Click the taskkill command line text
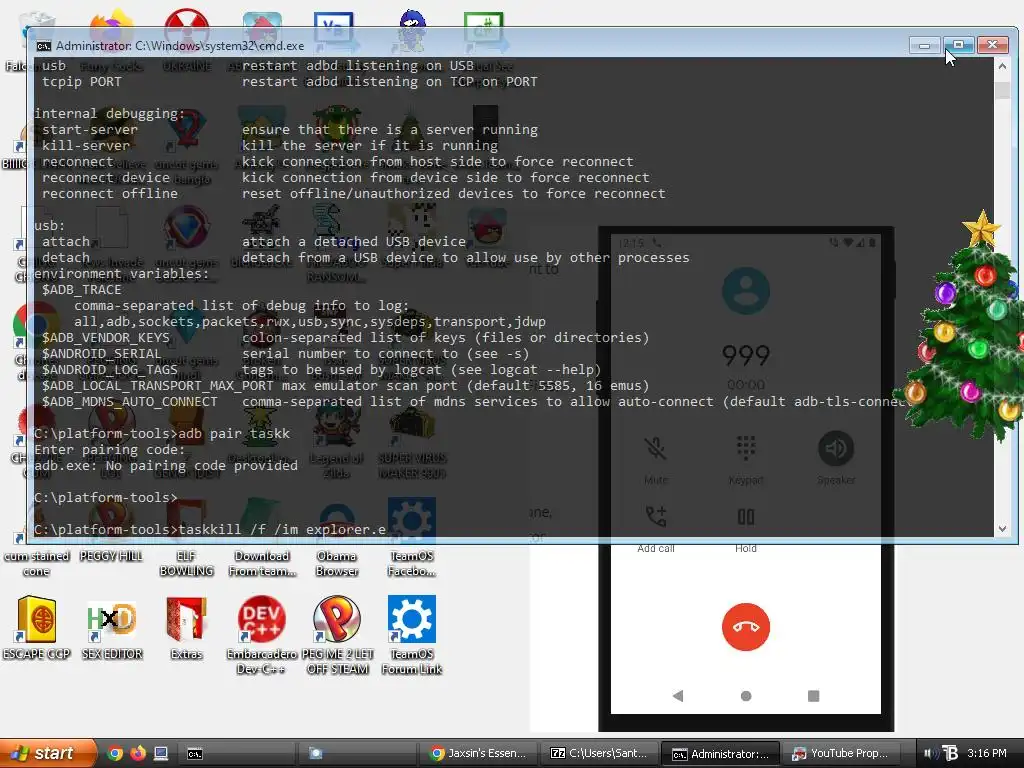 [210, 530]
